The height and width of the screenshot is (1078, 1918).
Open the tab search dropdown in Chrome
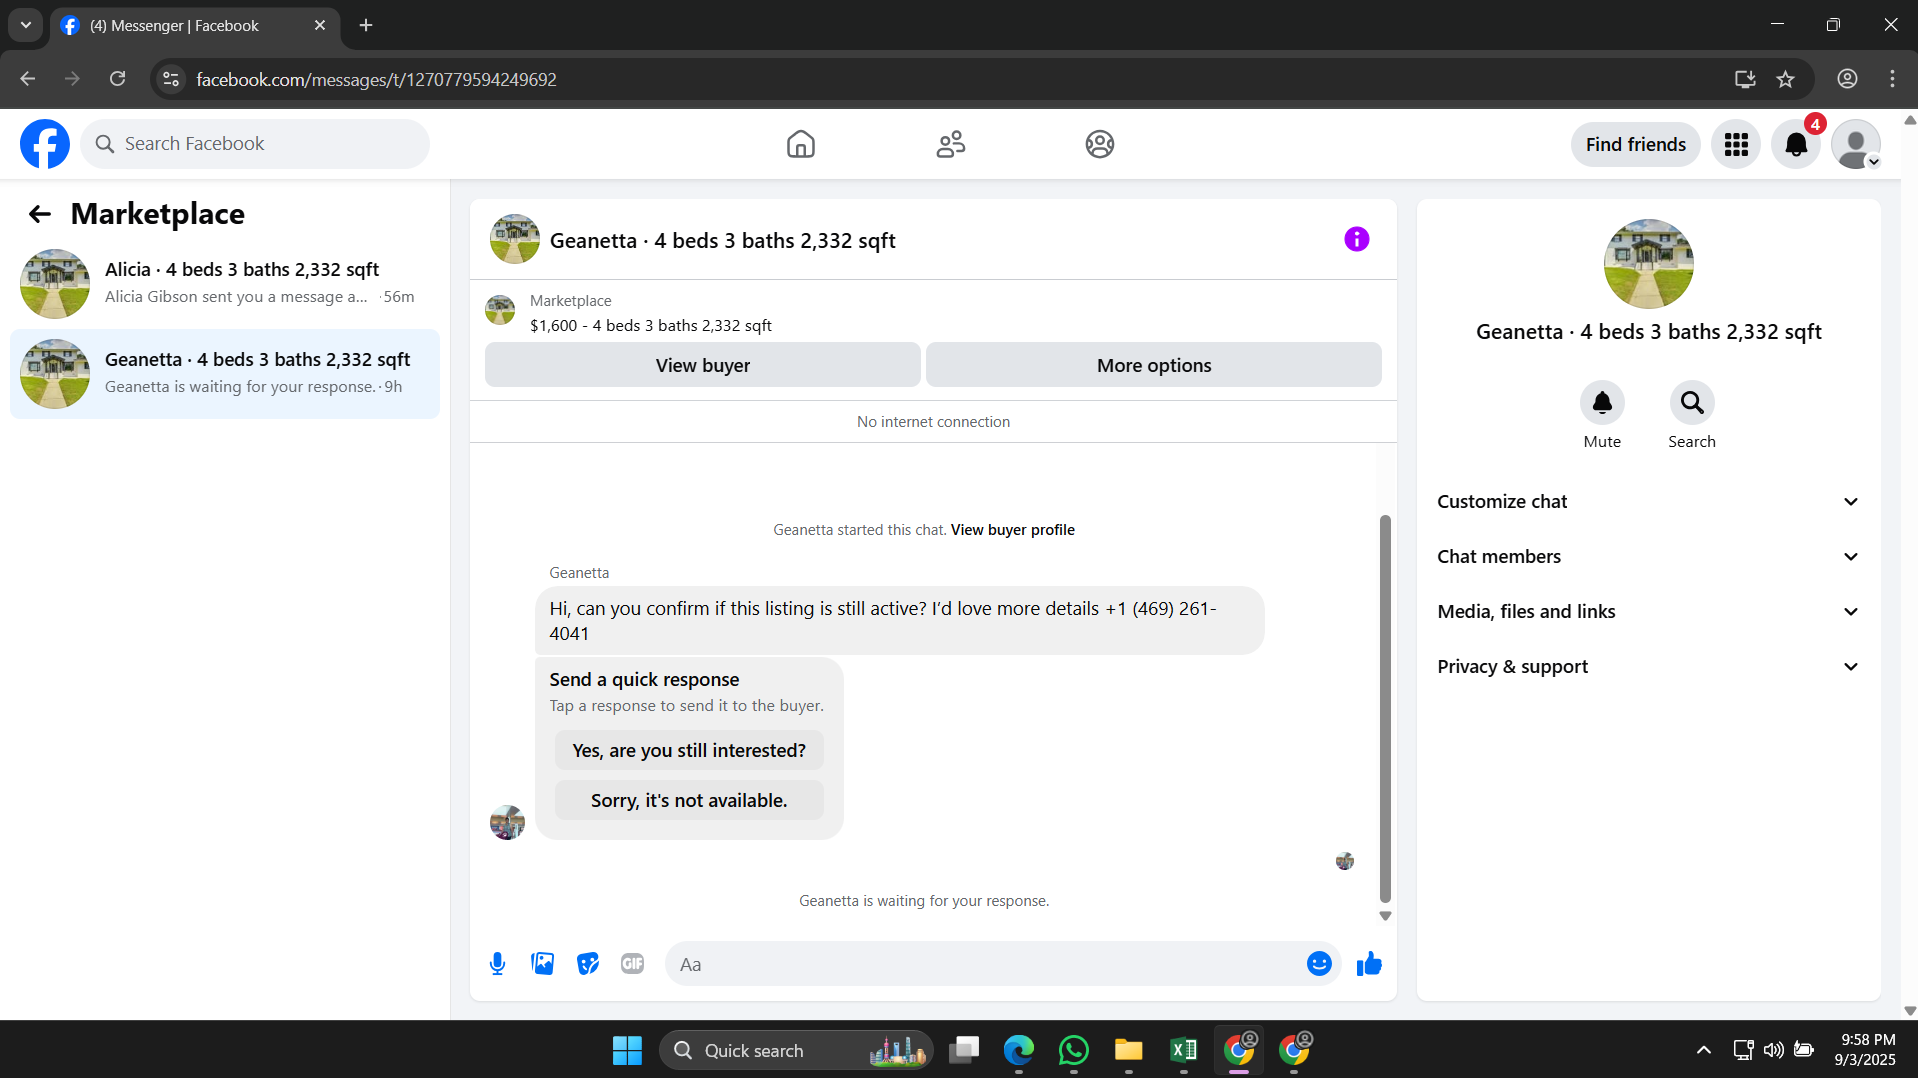coord(26,25)
